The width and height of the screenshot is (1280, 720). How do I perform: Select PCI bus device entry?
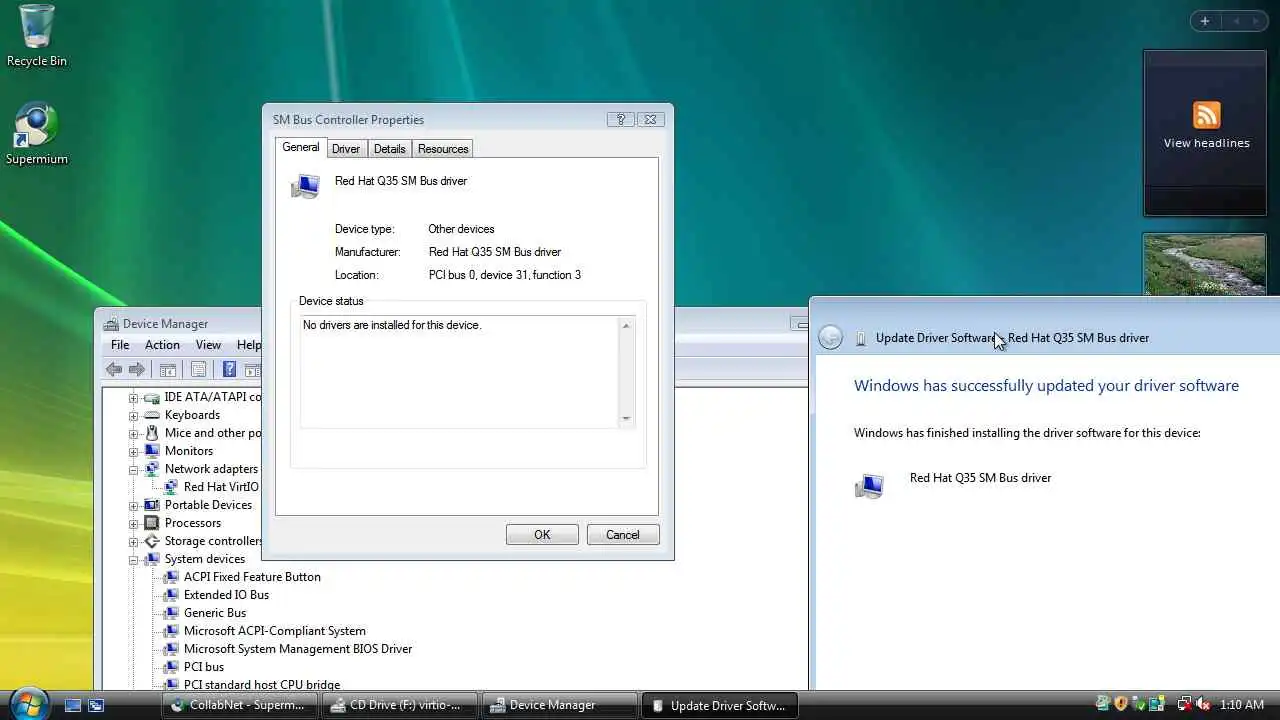pos(204,667)
